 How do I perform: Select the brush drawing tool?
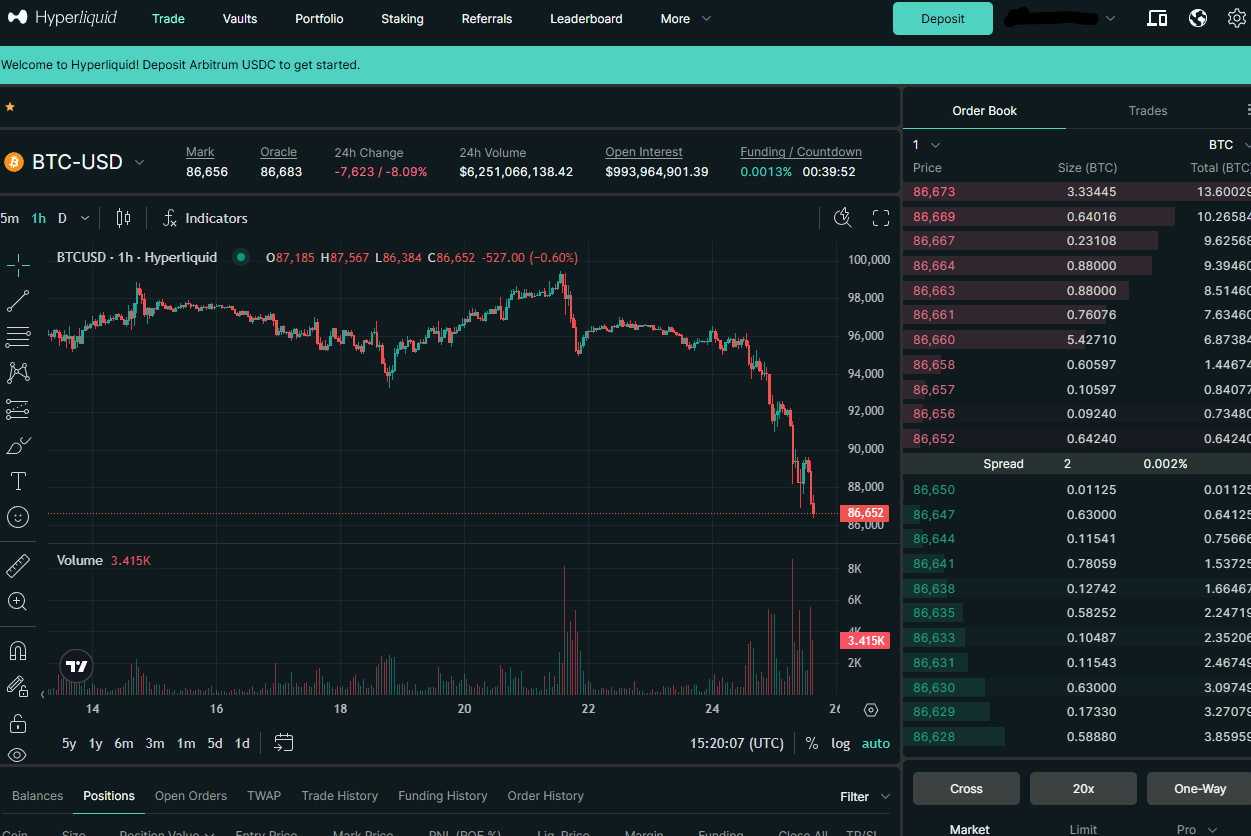(18, 445)
